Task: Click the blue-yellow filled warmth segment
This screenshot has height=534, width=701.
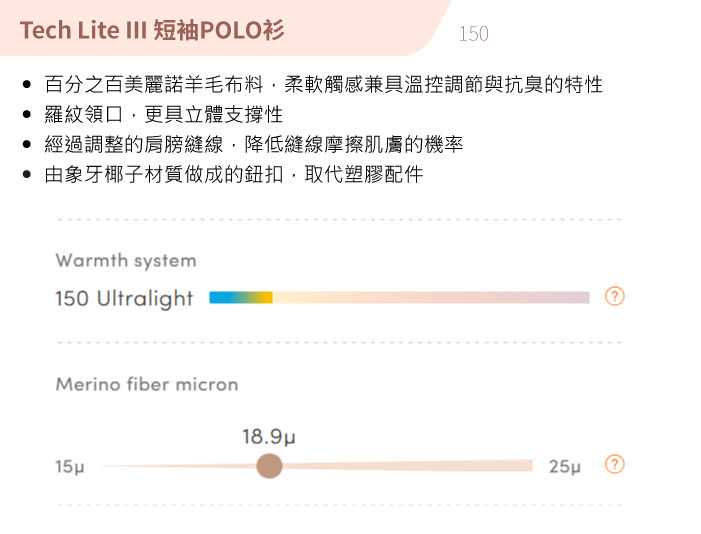Action: coord(241,297)
